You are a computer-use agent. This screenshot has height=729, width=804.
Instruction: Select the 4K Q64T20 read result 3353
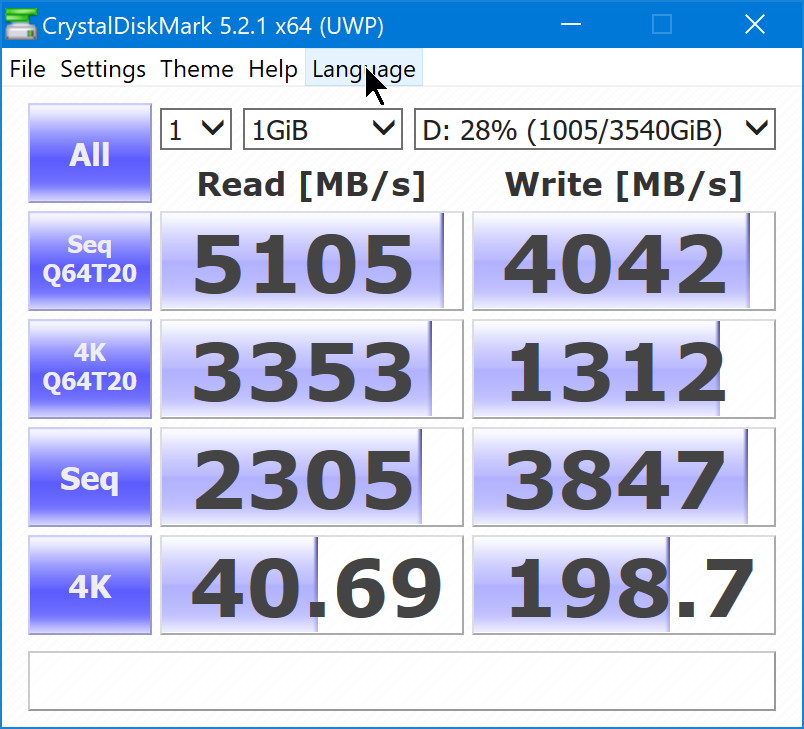point(310,368)
